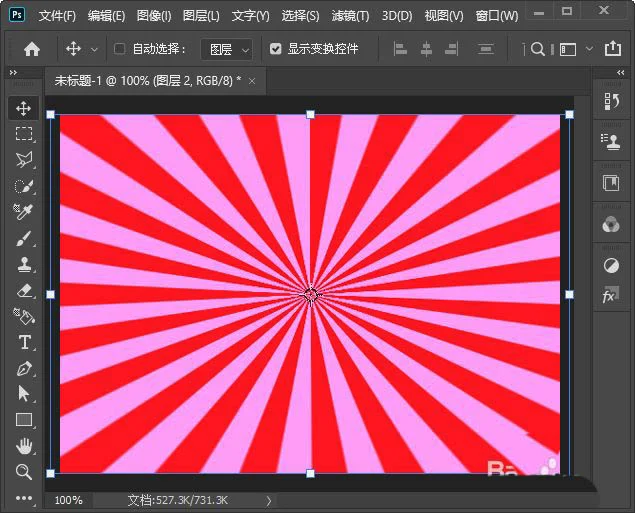The image size is (635, 513).
Task: Select the Clone Stamp tool
Action: tap(23, 264)
